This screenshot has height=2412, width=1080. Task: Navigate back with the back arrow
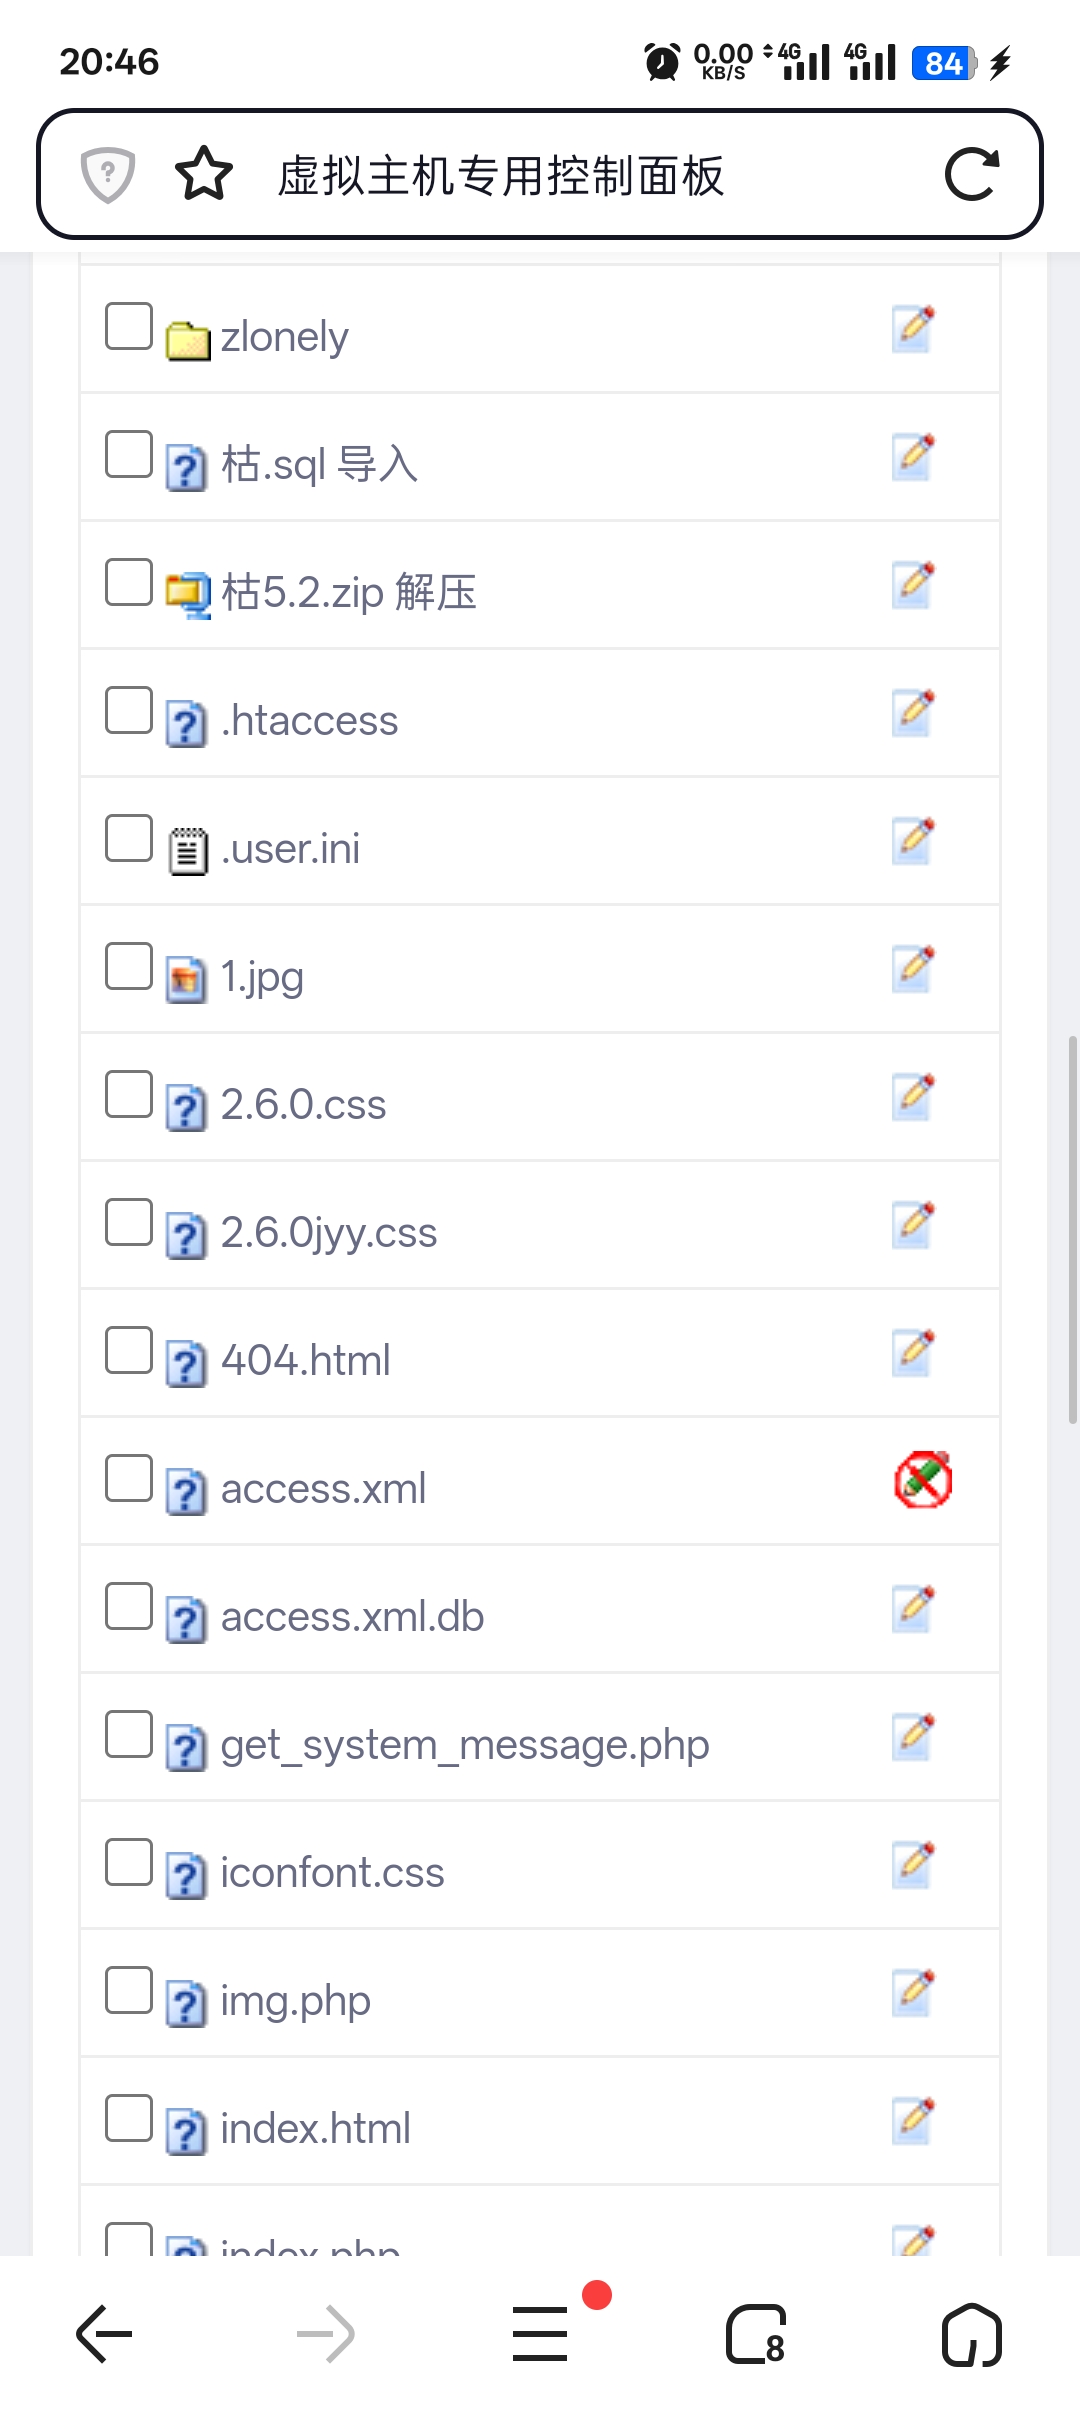pyautogui.click(x=105, y=2334)
